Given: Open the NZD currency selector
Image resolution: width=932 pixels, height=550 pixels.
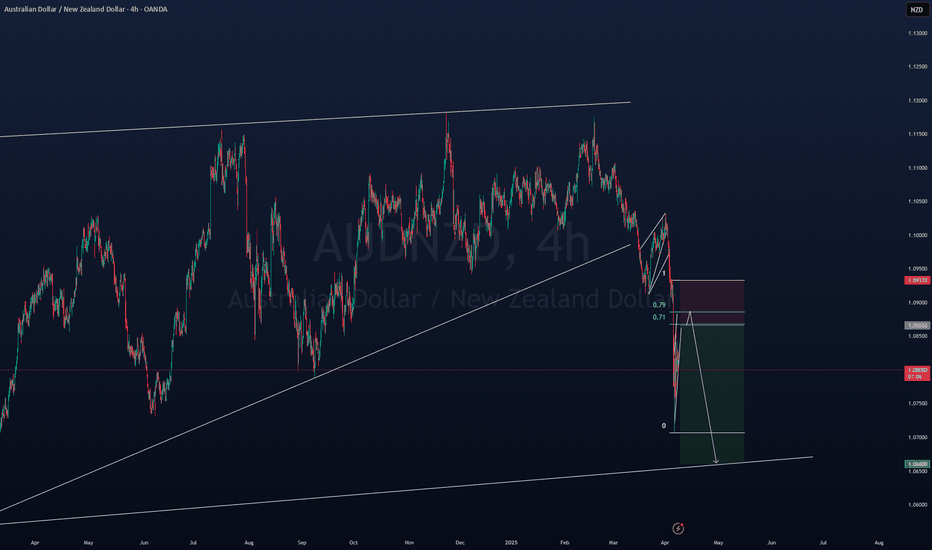Looking at the screenshot, I should 917,10.
